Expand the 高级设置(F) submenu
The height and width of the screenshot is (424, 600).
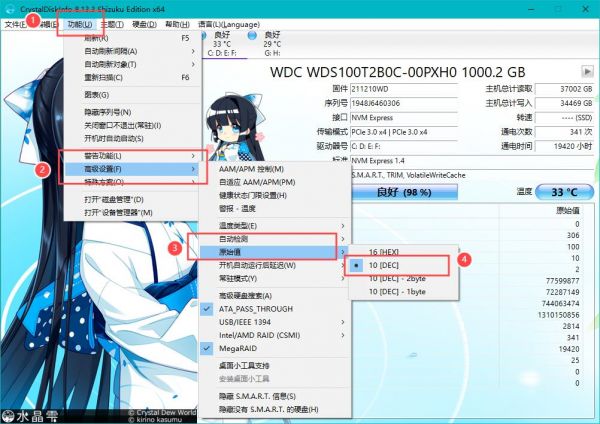[x=132, y=169]
